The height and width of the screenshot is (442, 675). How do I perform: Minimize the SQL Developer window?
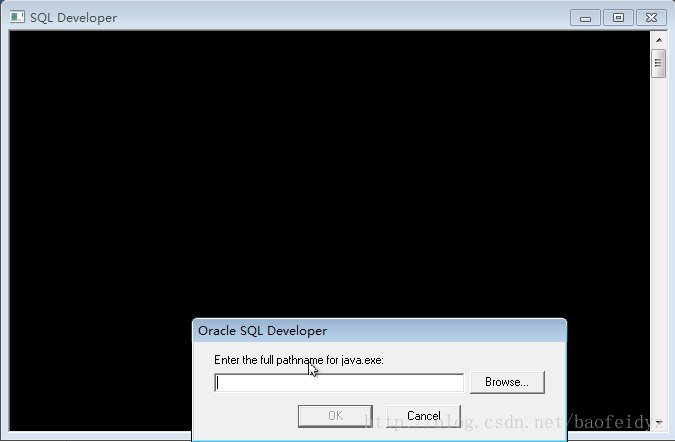point(585,18)
